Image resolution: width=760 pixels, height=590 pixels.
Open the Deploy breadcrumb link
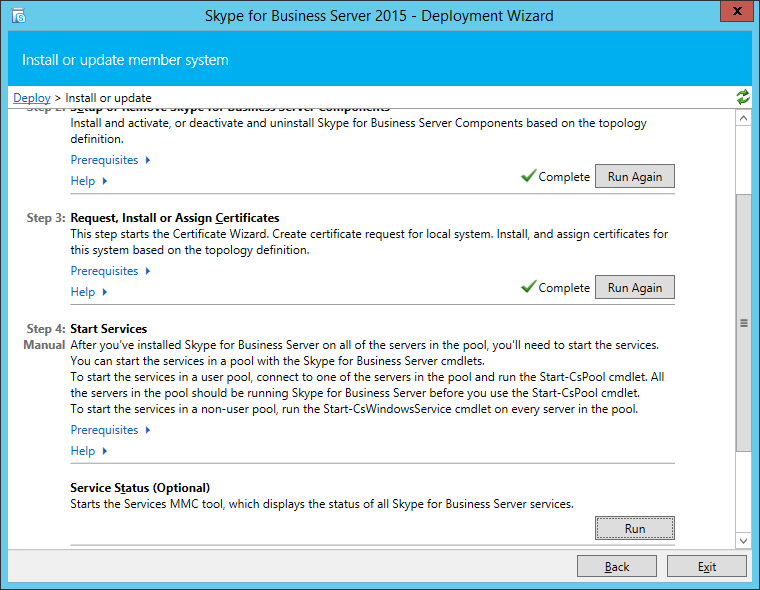32,98
